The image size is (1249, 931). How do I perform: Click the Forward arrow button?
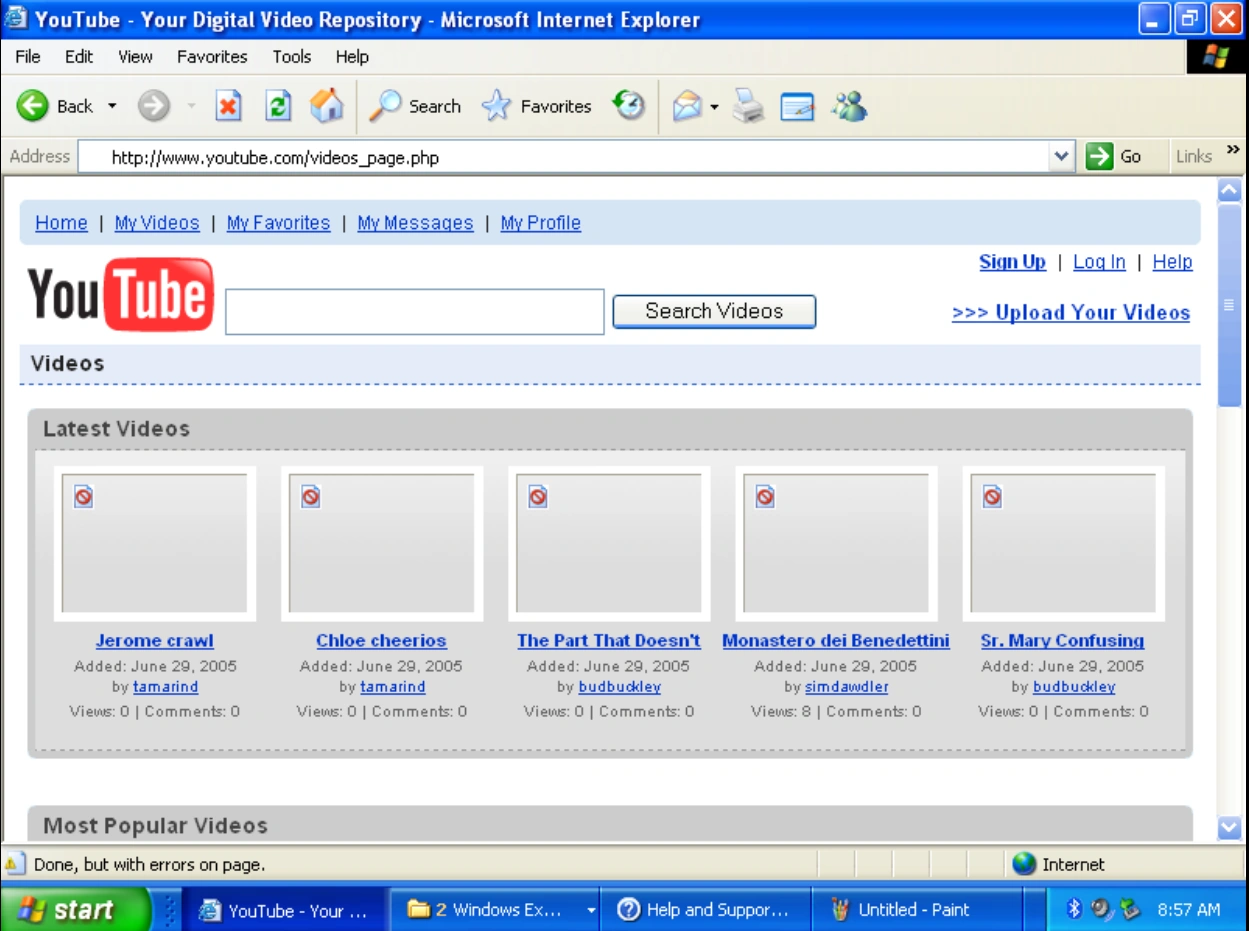tap(153, 106)
